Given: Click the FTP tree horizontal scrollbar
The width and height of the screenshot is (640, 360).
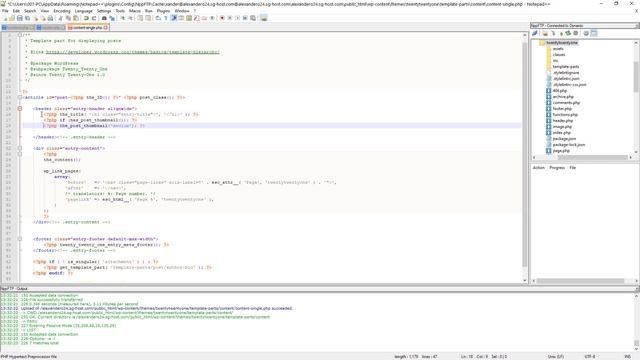Looking at the screenshot, I should click(592, 157).
